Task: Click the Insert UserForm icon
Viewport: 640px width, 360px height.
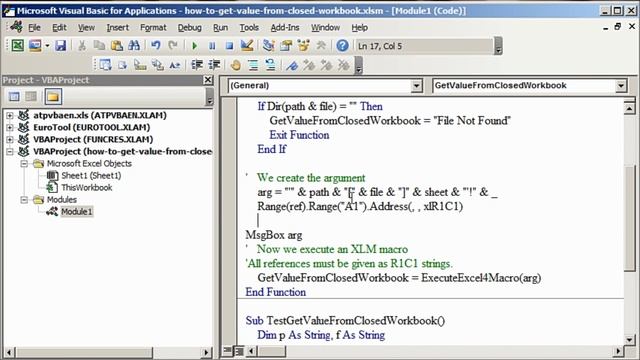Action: click(x=35, y=45)
